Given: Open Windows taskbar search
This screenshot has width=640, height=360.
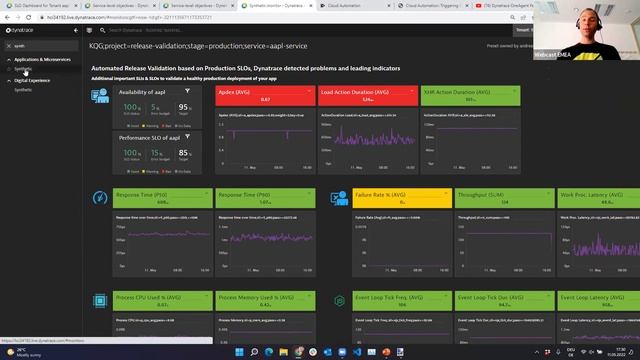Looking at the screenshot, I should pyautogui.click(x=254, y=352).
